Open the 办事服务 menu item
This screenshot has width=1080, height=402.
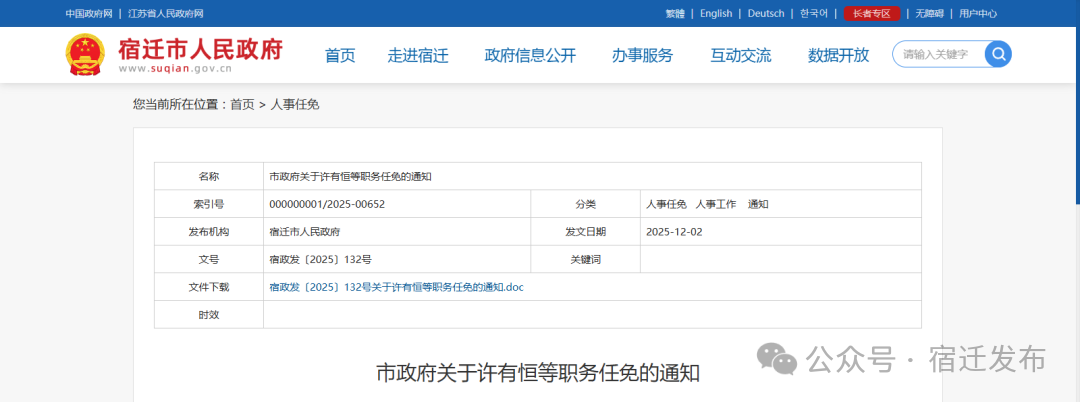click(x=642, y=56)
